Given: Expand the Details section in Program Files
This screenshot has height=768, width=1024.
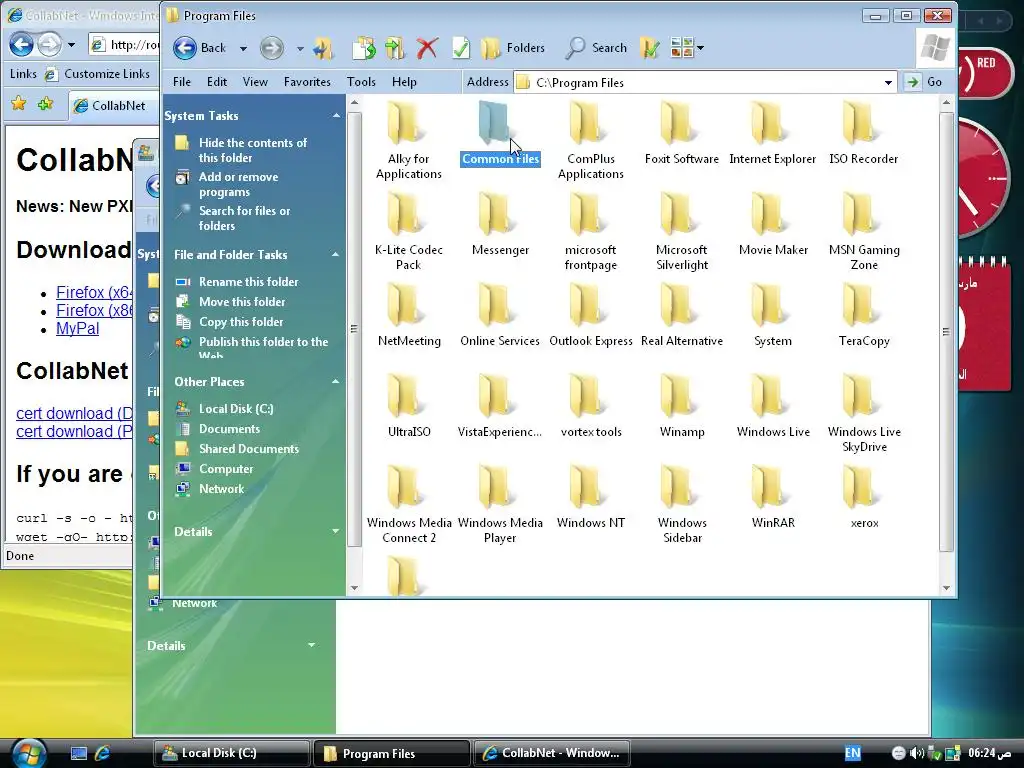Looking at the screenshot, I should (336, 532).
